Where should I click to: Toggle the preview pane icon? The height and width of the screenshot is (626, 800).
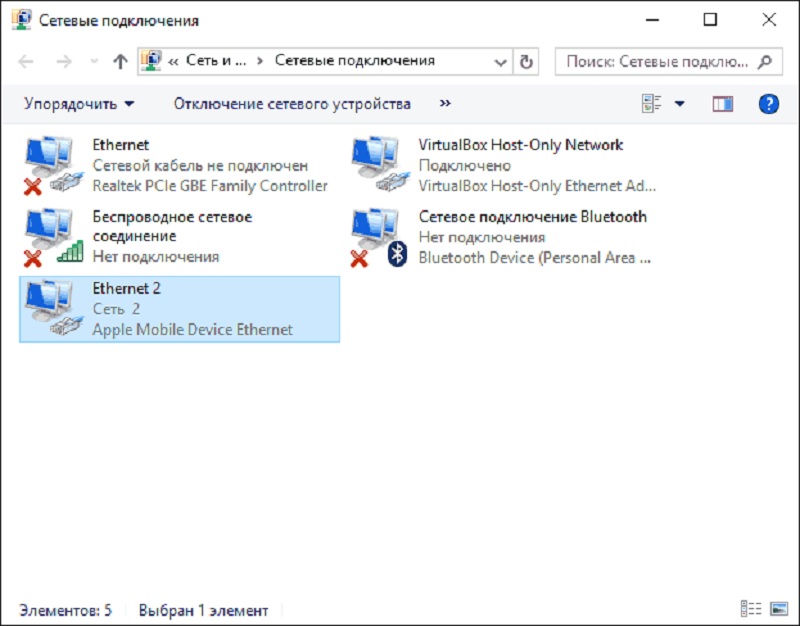(722, 104)
